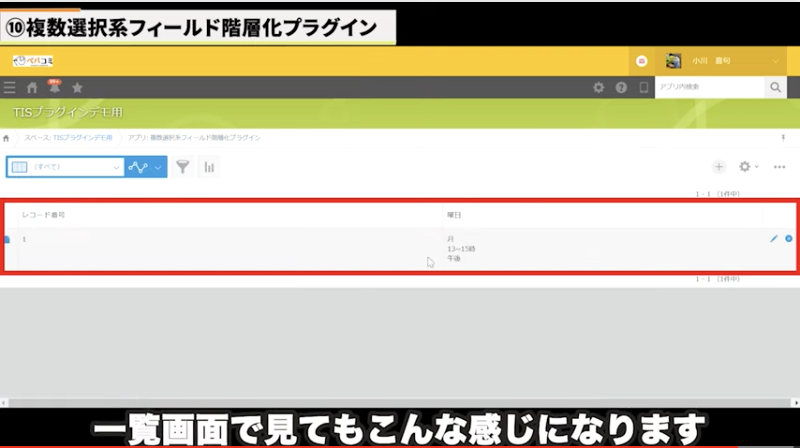Open the three-dot more options menu
The height and width of the screenshot is (448, 800).
coord(780,167)
